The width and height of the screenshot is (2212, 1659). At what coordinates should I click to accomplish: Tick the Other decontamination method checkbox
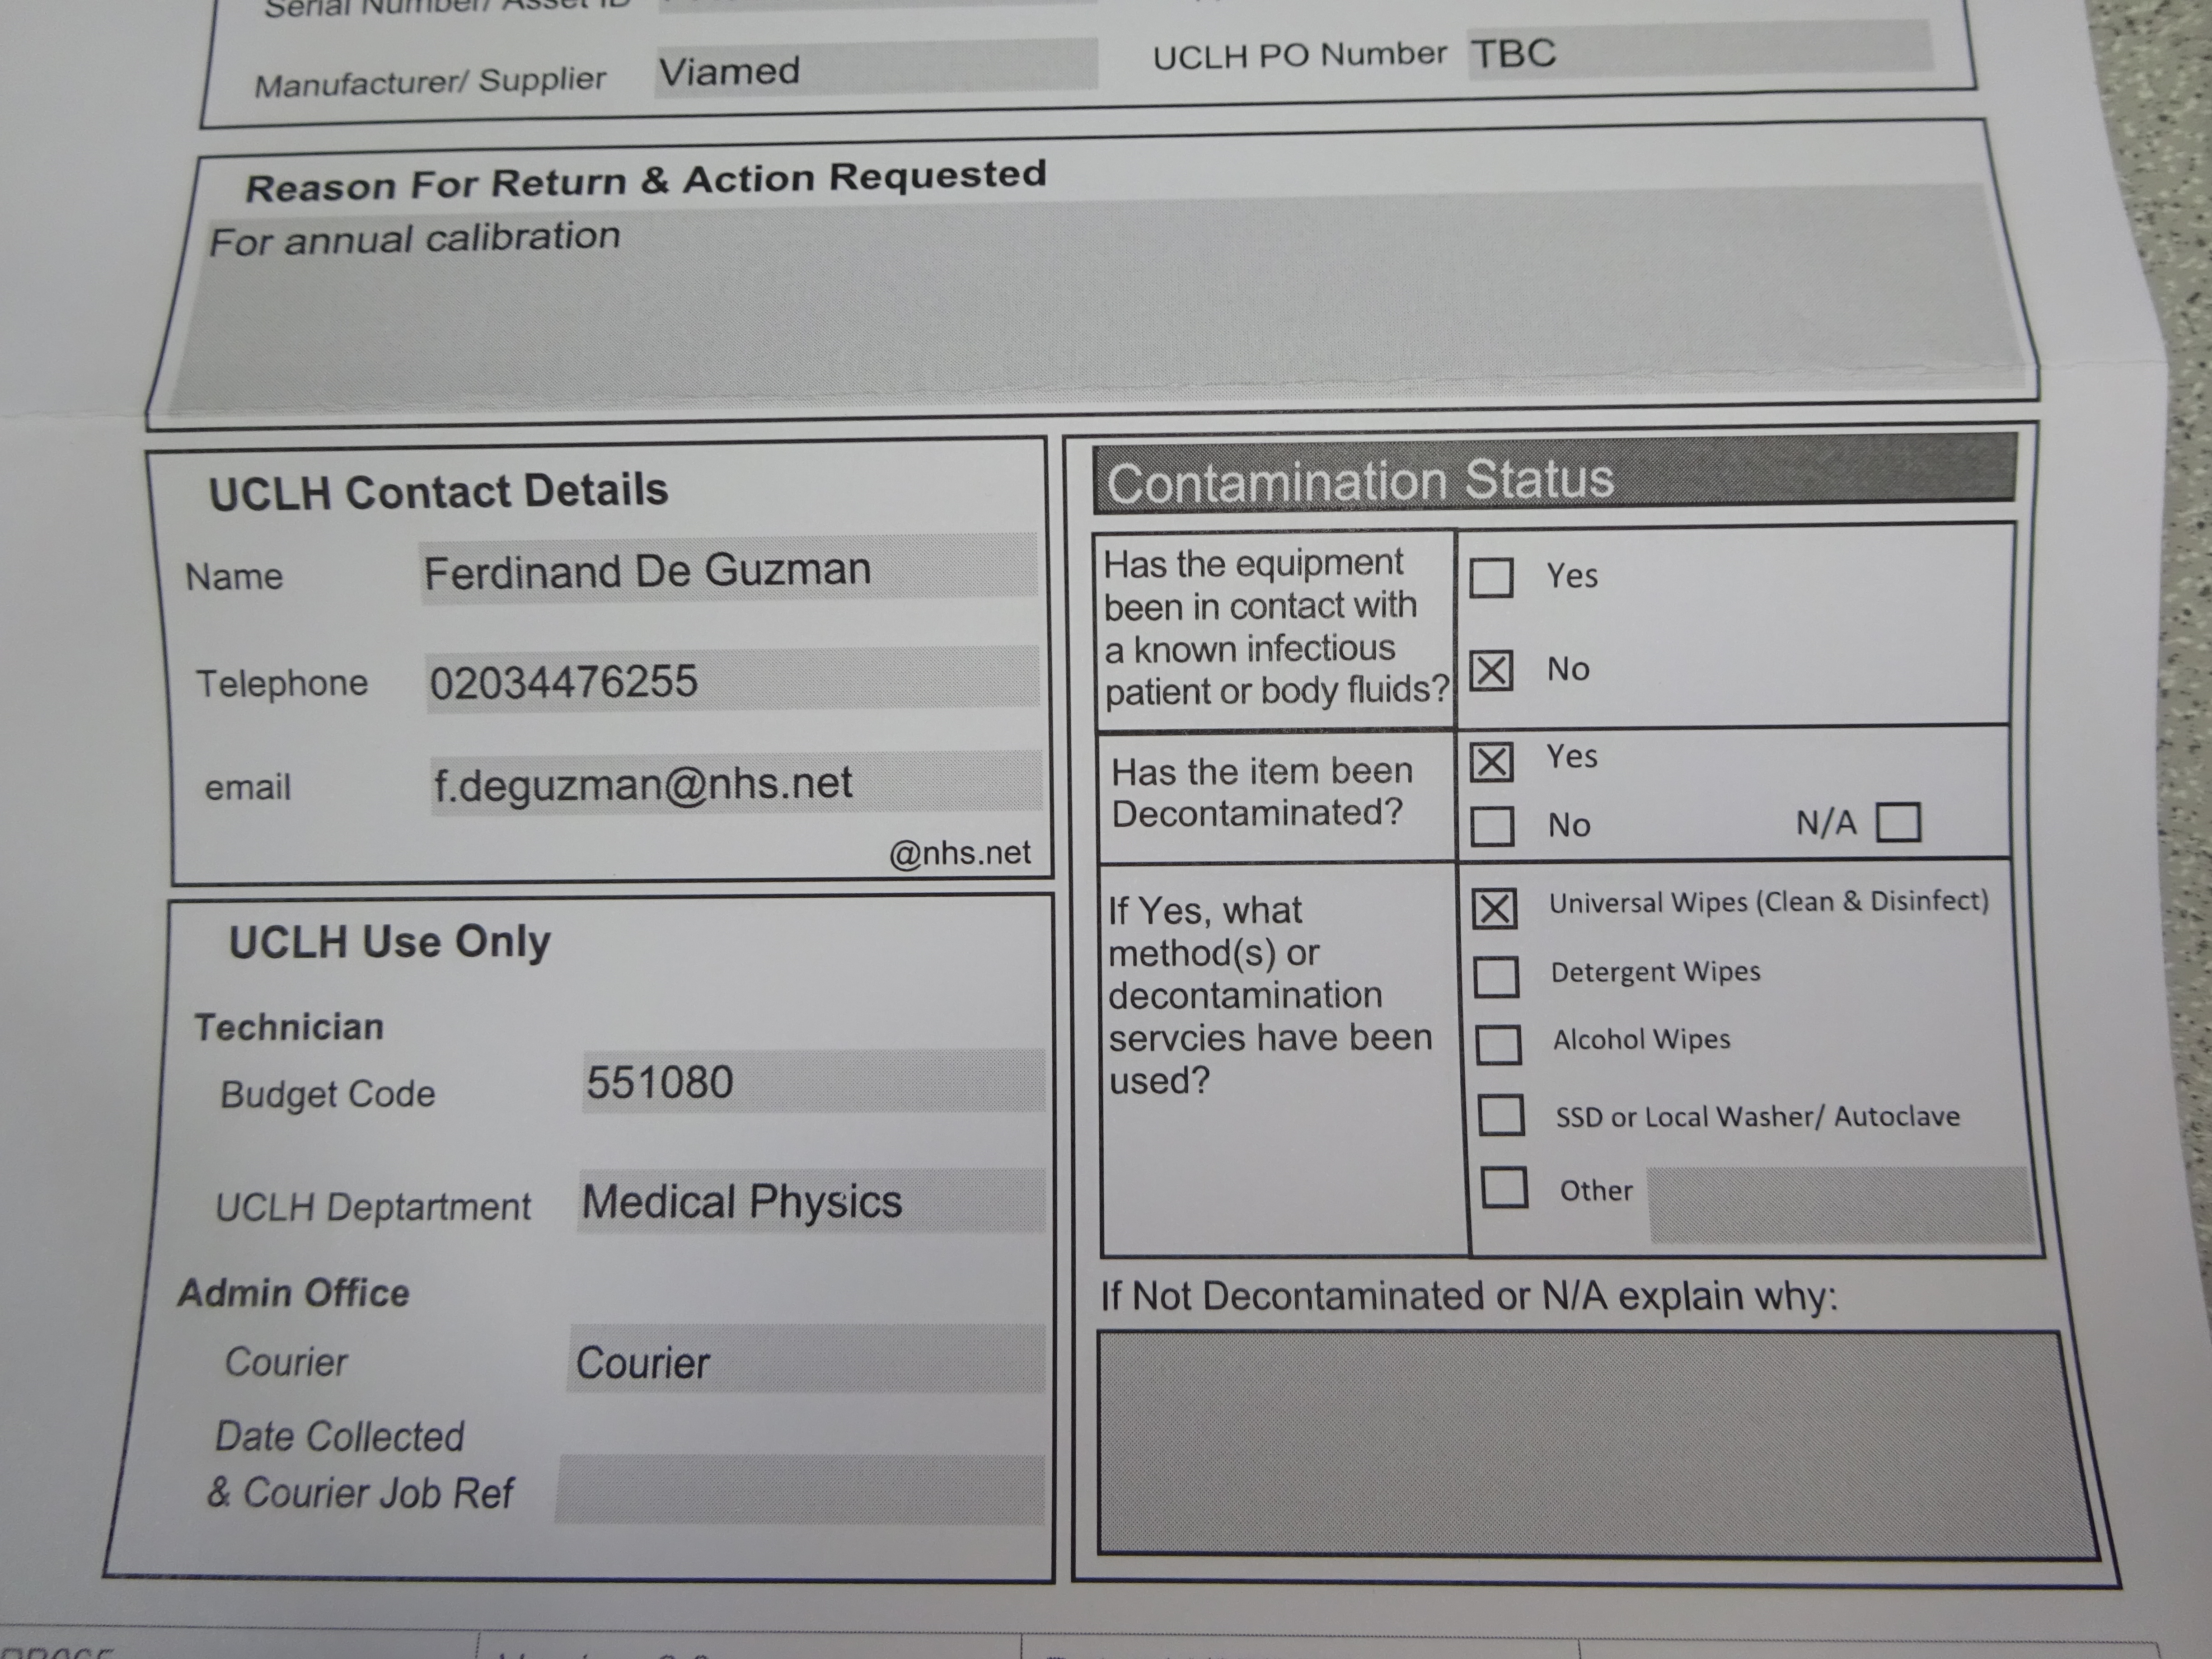[x=1504, y=1187]
